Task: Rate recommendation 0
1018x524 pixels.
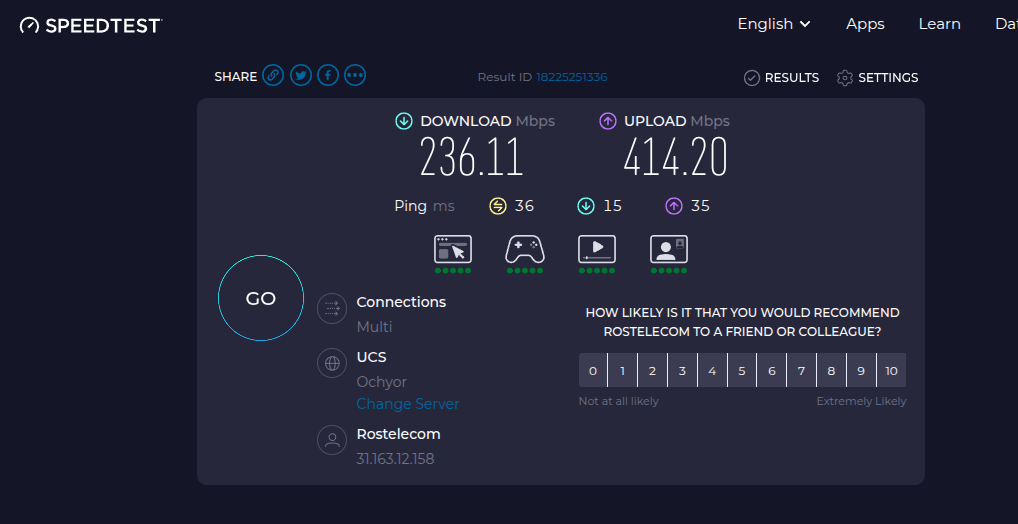Action: (593, 371)
